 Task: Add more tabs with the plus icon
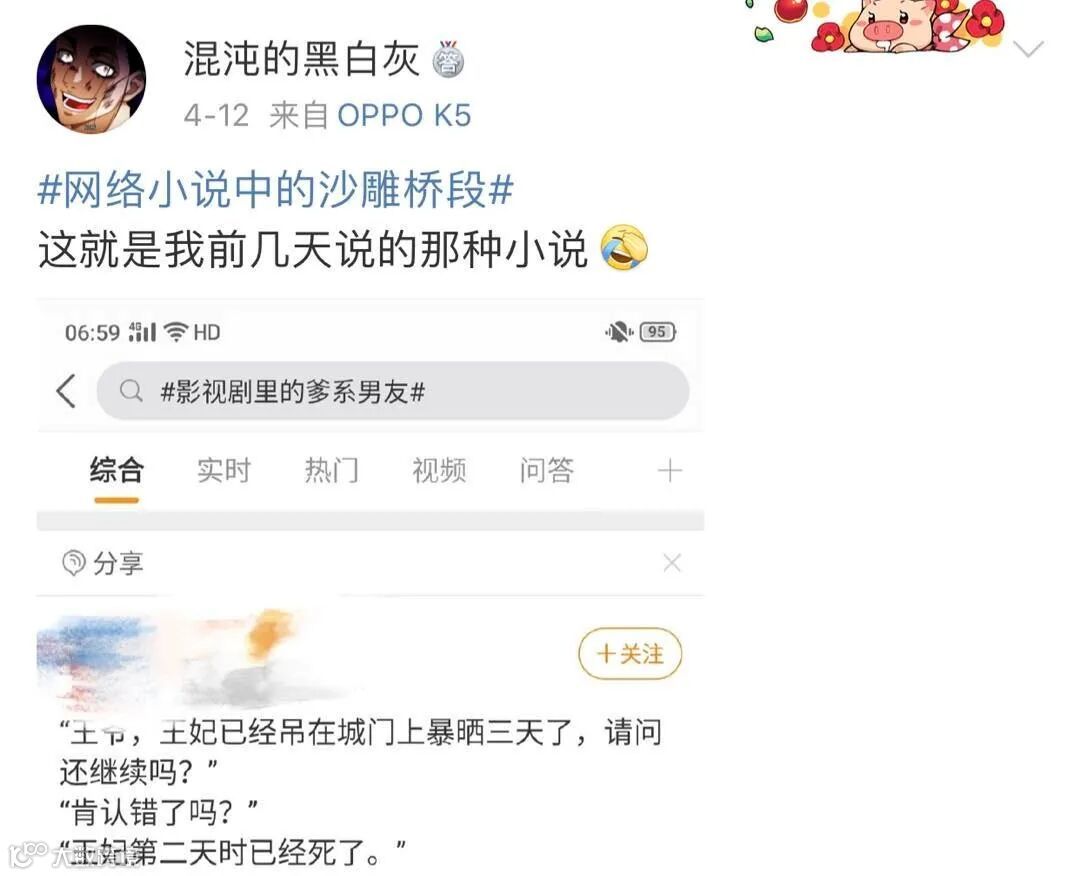[x=669, y=471]
